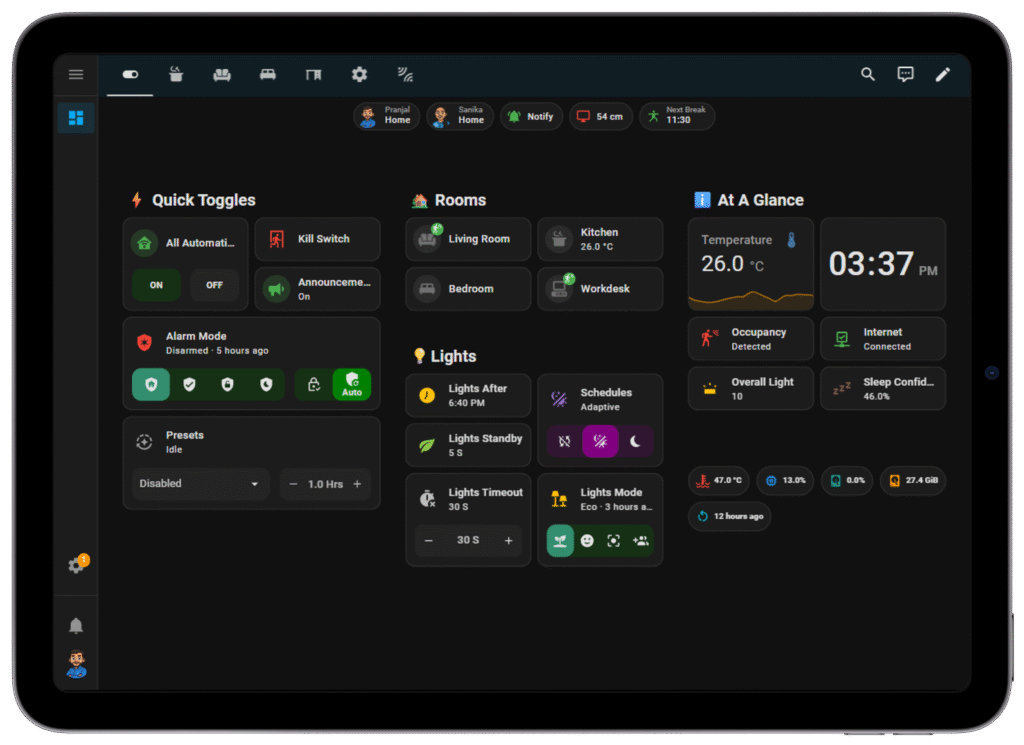The width and height of the screenshot is (1024, 745).
Task: Click the pencil edit dashboard icon
Action: click(x=942, y=75)
